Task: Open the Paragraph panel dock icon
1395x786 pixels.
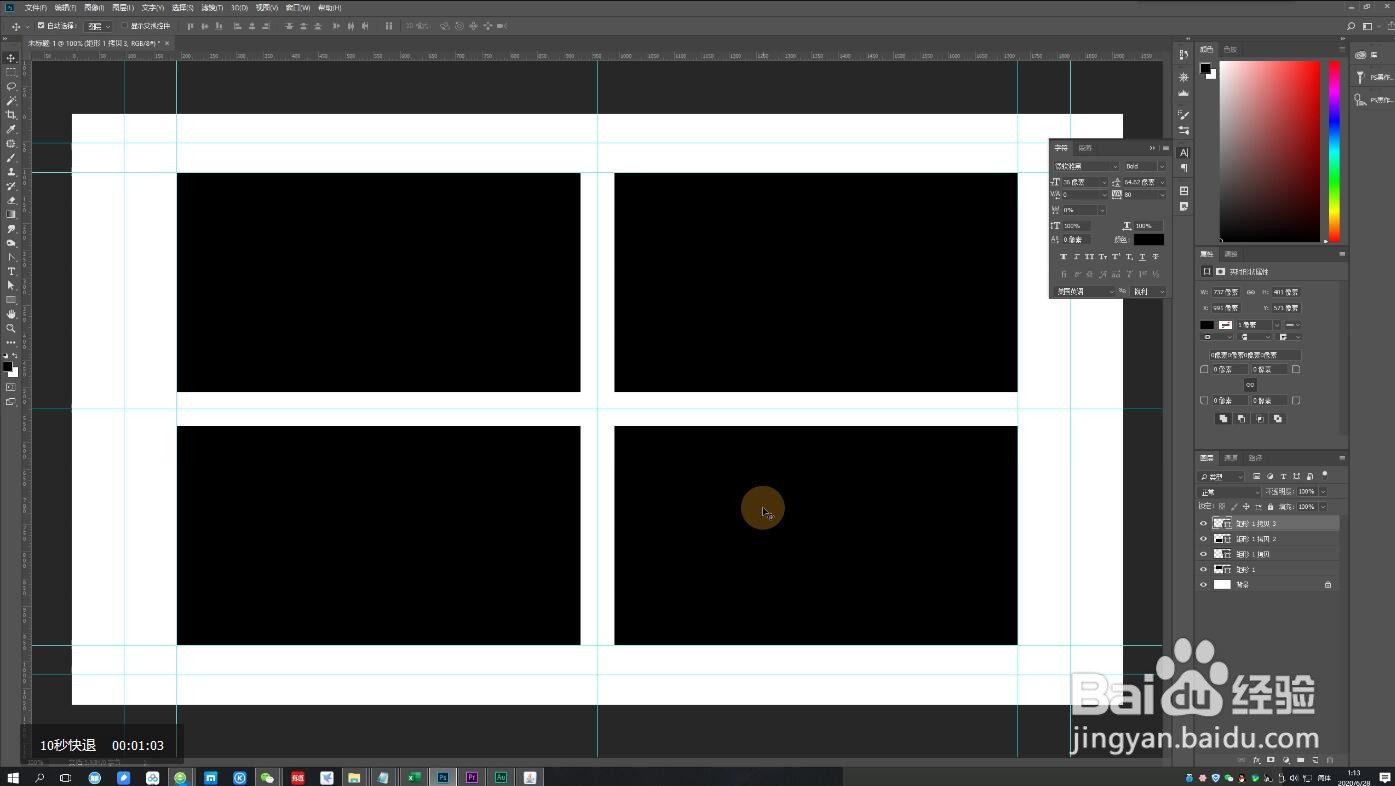Action: coord(1184,168)
